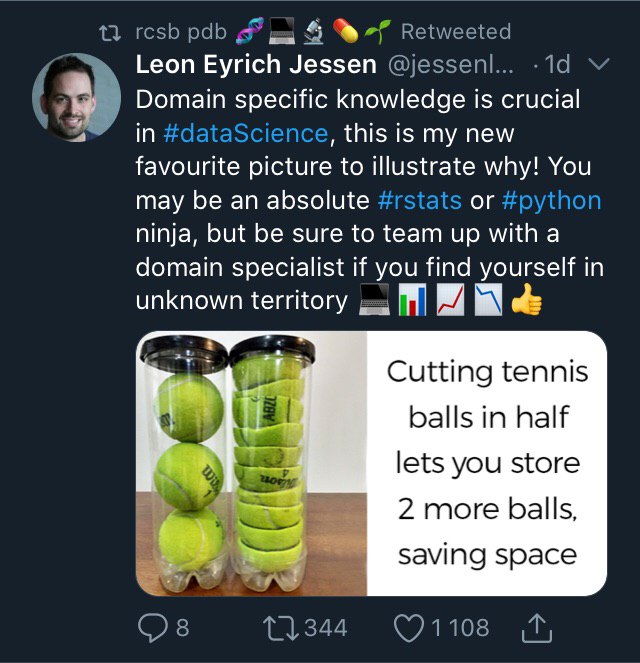Click the retweeted icon next to rcsb pdb
Image resolution: width=640 pixels, height=663 pixels.
pyautogui.click(x=115, y=31)
